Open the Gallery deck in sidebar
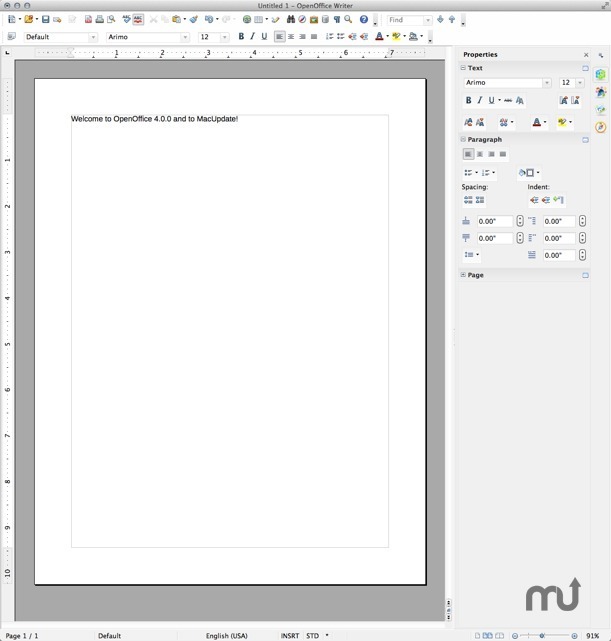This screenshot has width=611, height=641. (x=600, y=109)
